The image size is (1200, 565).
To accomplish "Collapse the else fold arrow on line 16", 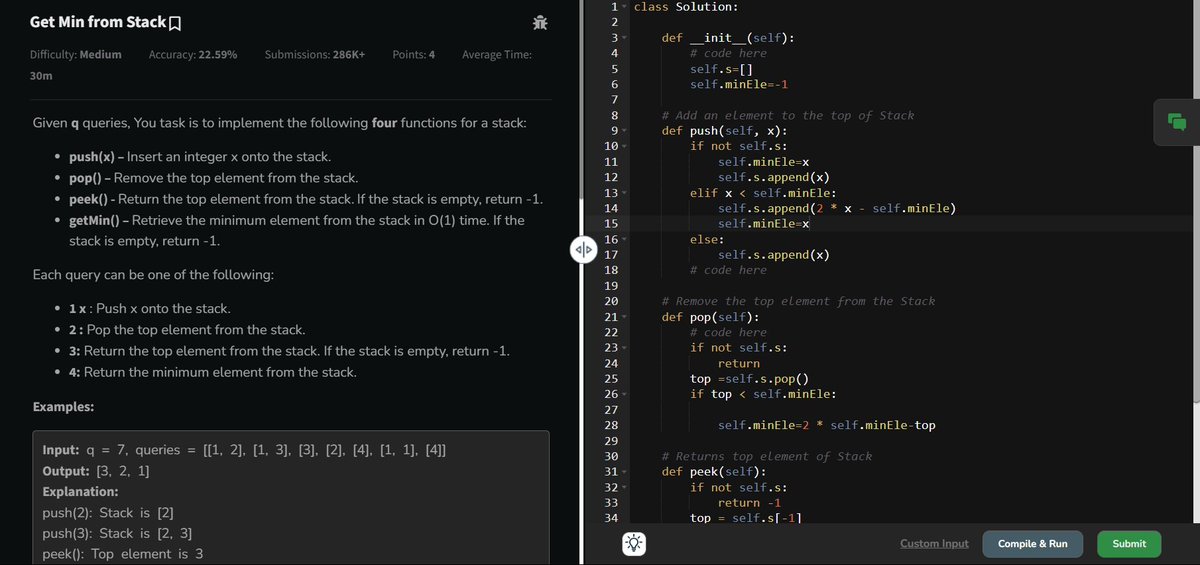I will [x=625, y=239].
